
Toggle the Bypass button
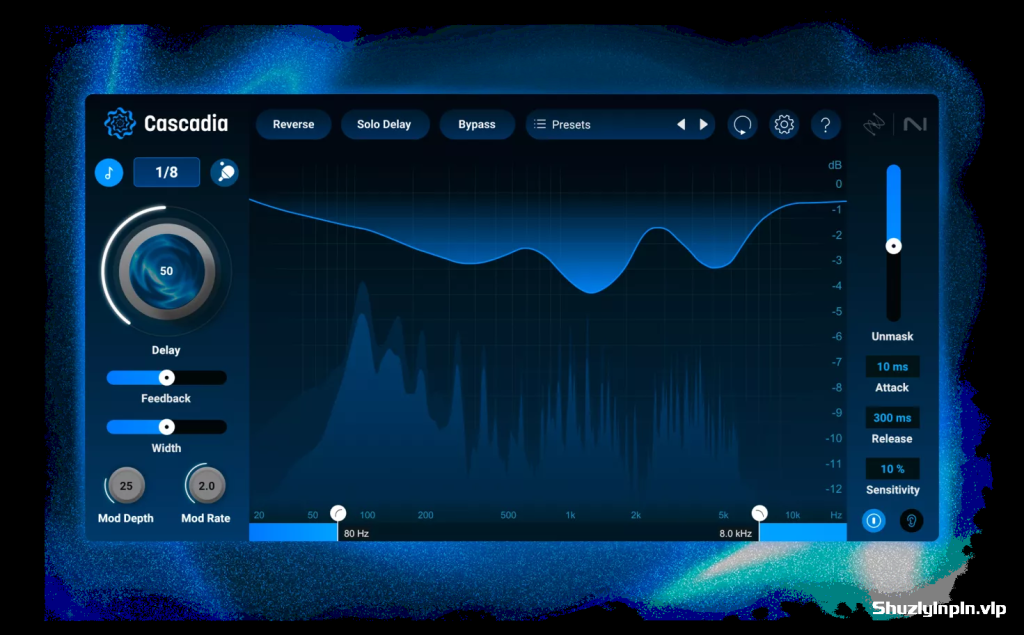click(x=477, y=124)
